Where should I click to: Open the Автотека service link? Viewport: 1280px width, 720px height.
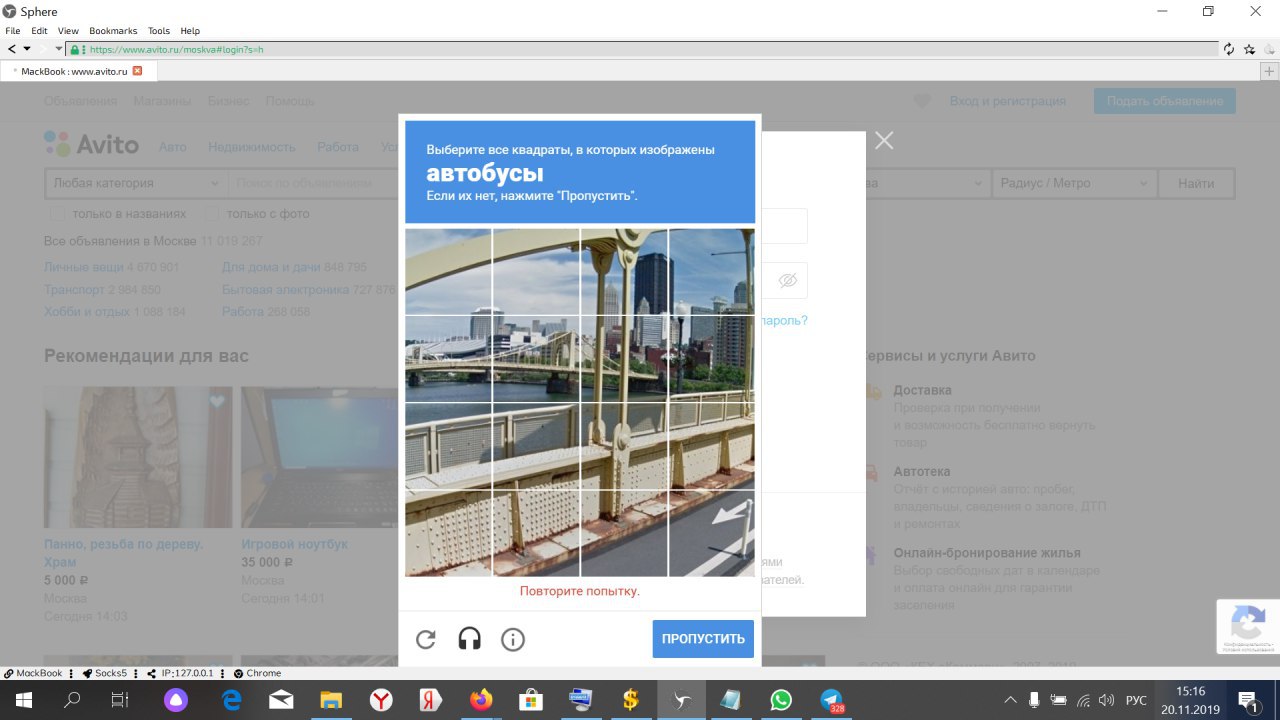(922, 471)
